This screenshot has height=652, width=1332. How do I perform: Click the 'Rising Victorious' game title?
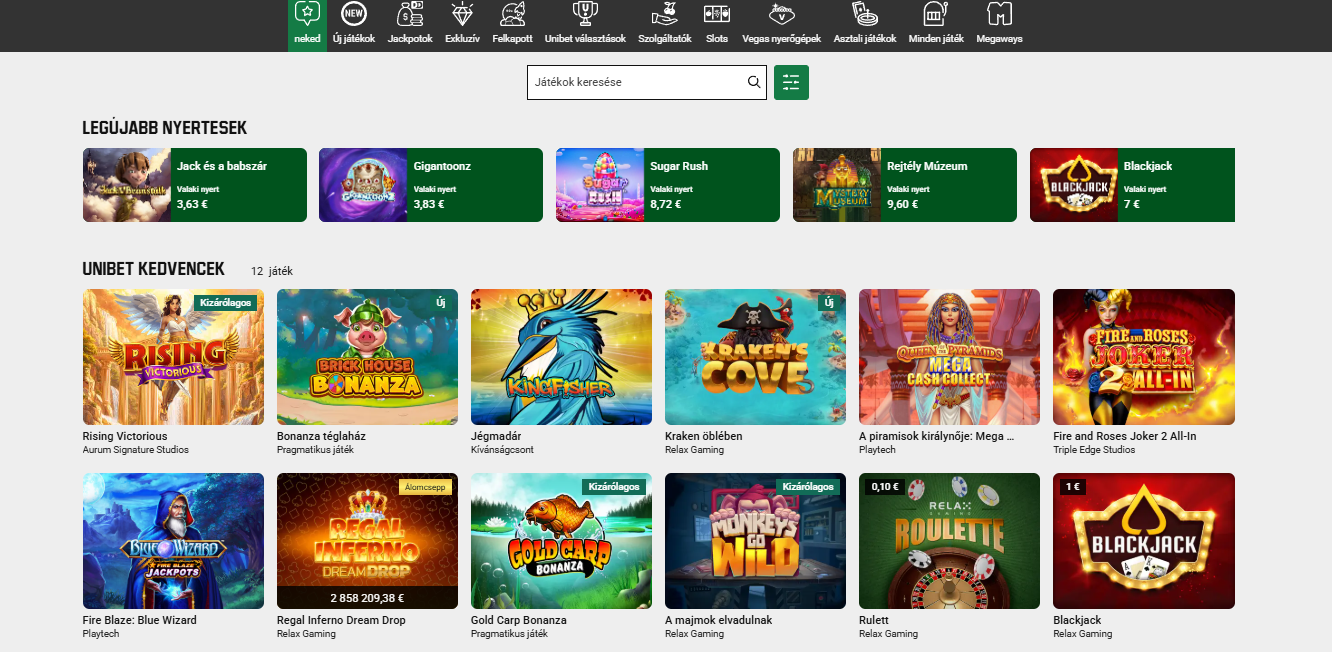pyautogui.click(x=125, y=436)
